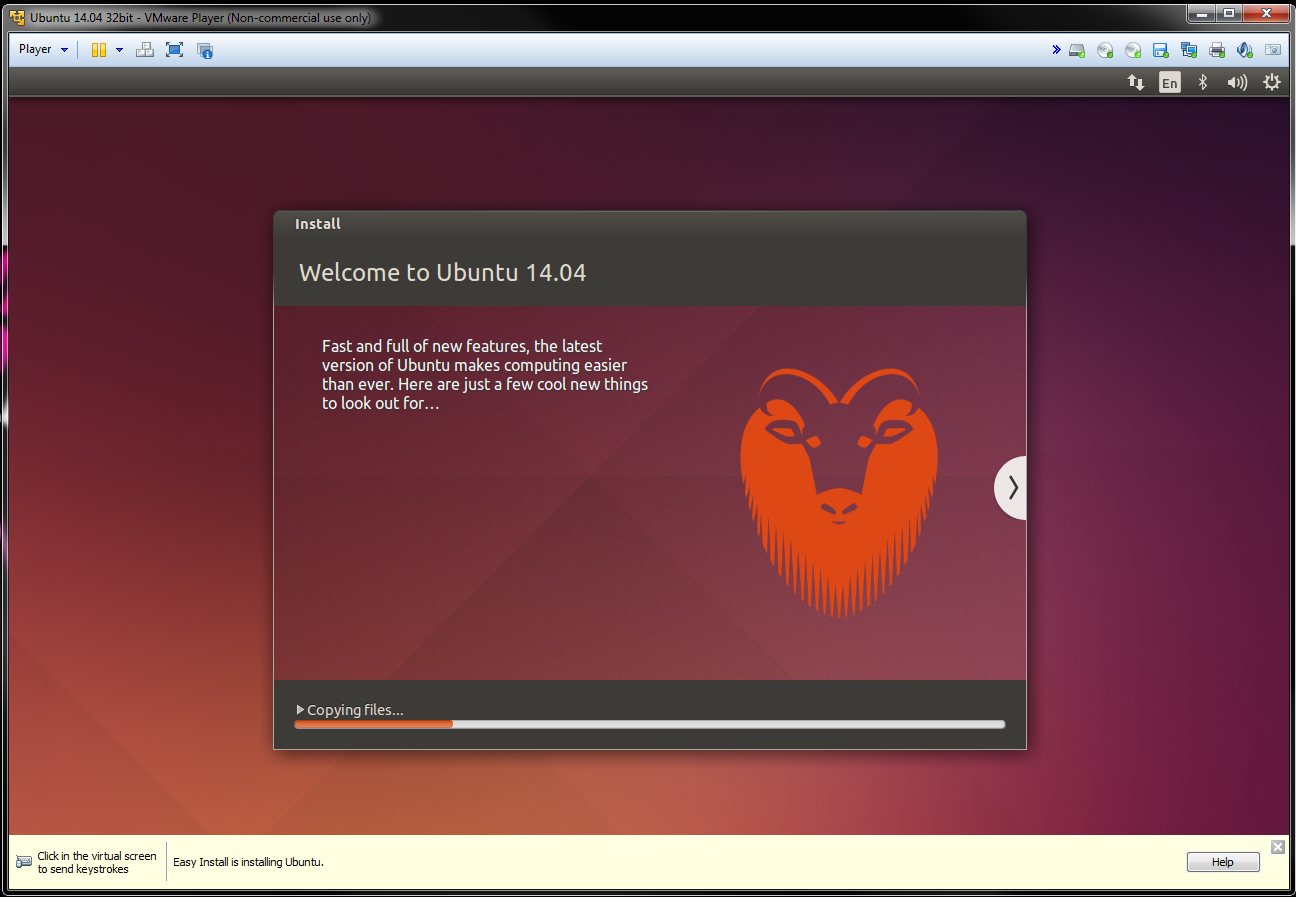This screenshot has height=897, width=1296.
Task: Open the Player menu
Action: click(43, 49)
